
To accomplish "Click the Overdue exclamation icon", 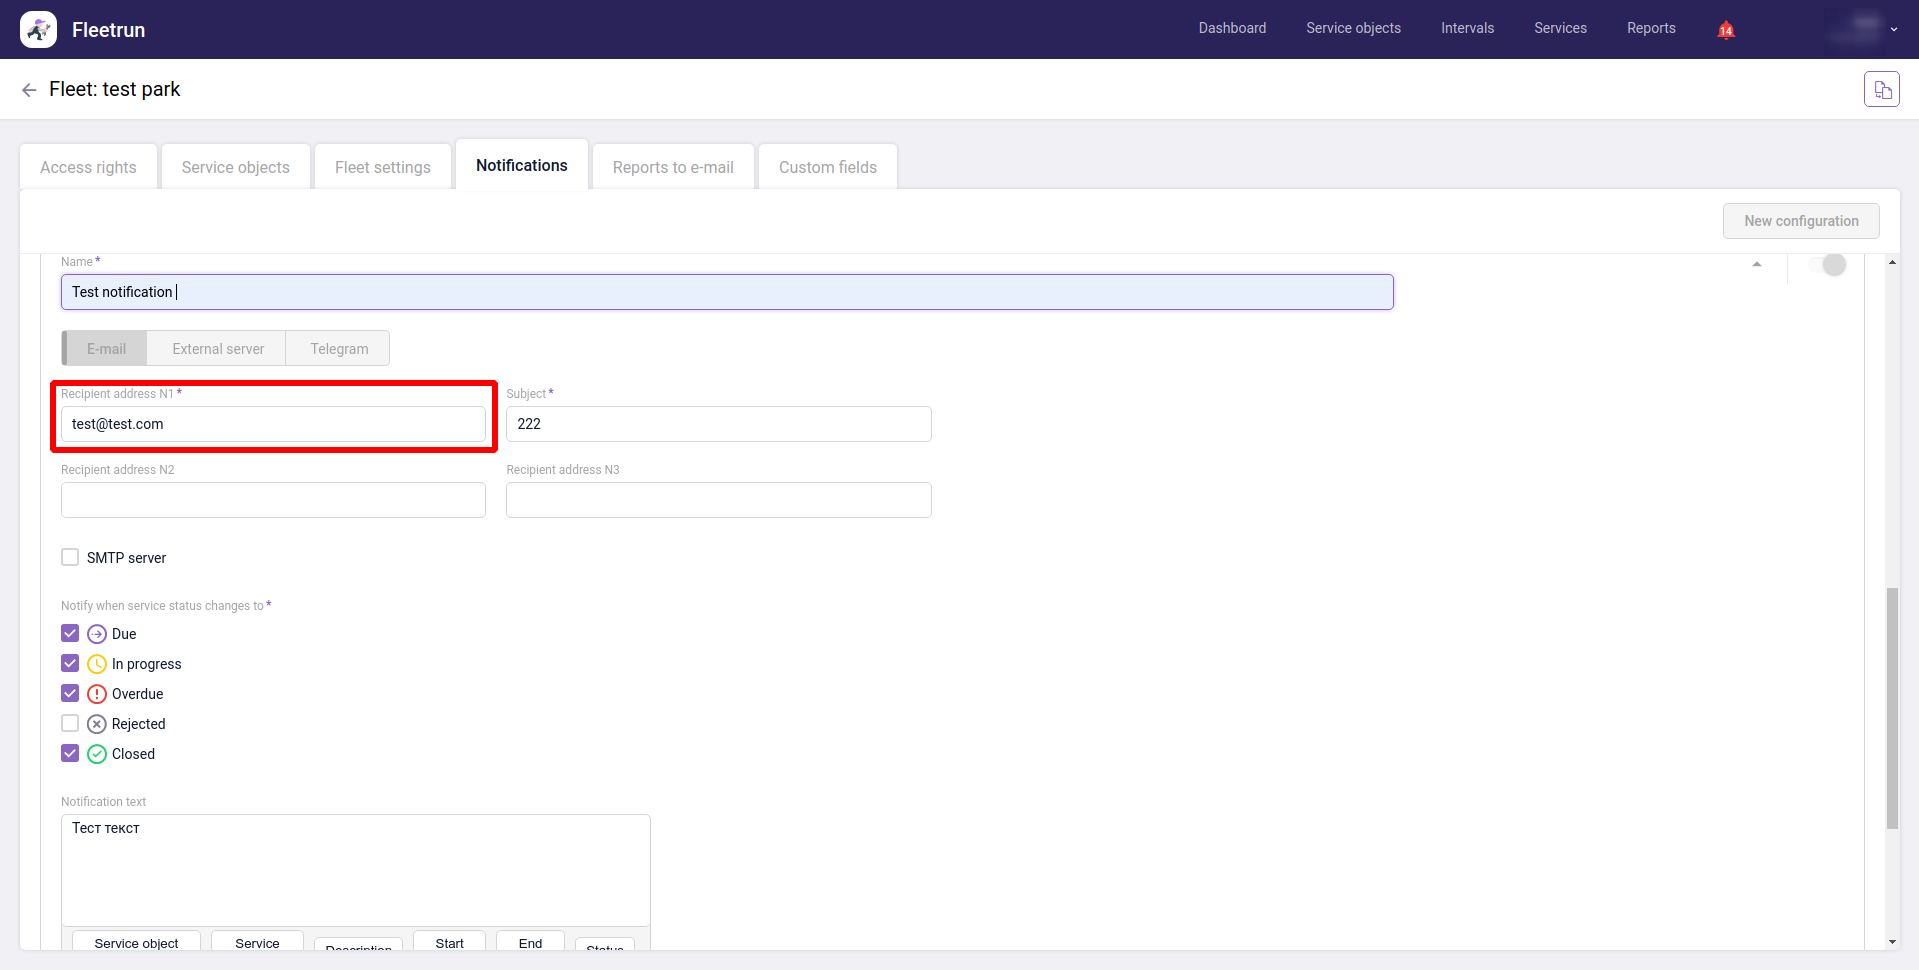I will tap(97, 694).
